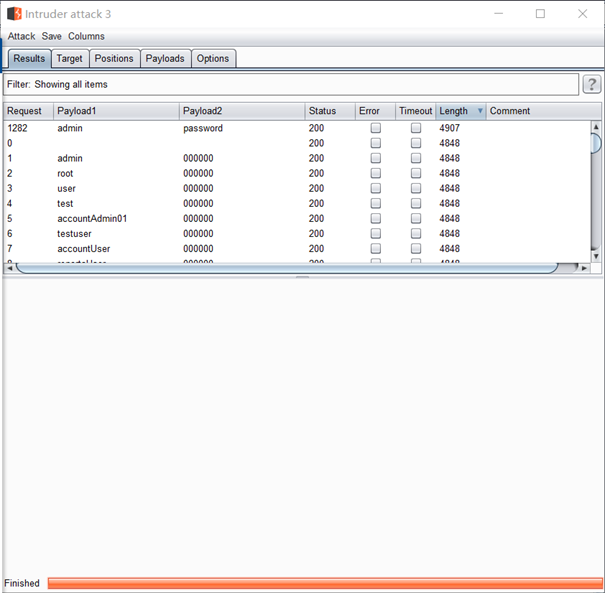The height and width of the screenshot is (593, 605).
Task: Toggle Timeout checkbox for request 1282
Action: (x=416, y=128)
